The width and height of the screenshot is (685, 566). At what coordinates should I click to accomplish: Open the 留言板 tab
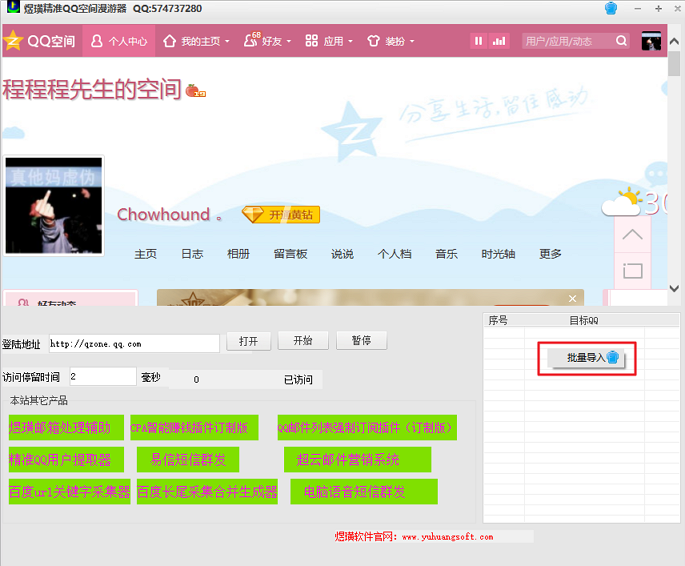(x=291, y=254)
